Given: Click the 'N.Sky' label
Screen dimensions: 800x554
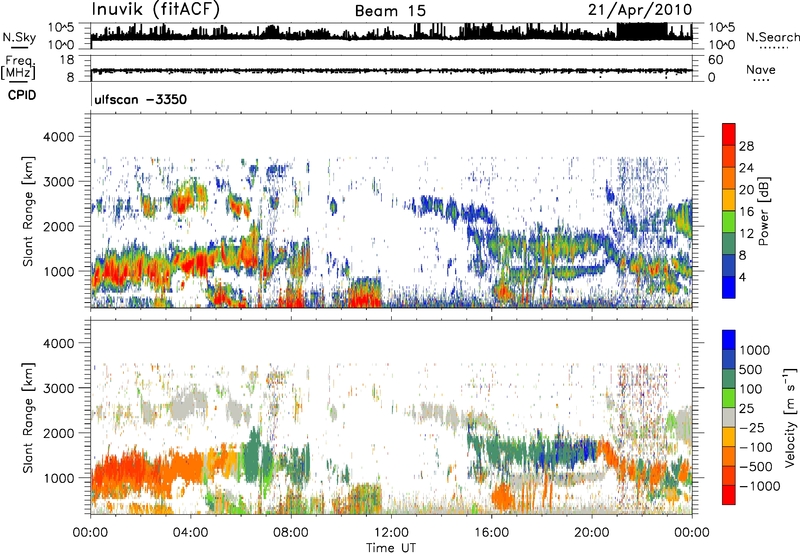Looking at the screenshot, I should click(19, 37).
